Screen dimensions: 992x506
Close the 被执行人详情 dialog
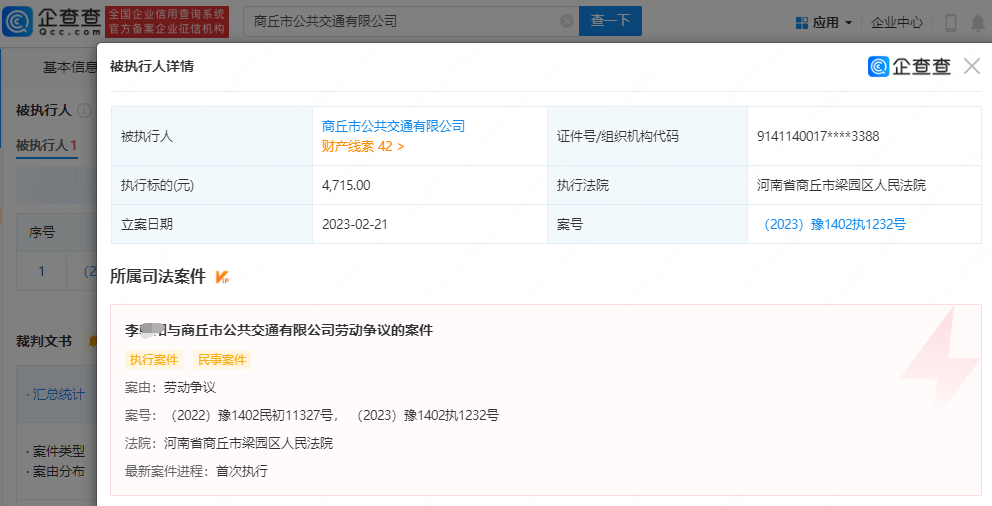[x=971, y=67]
